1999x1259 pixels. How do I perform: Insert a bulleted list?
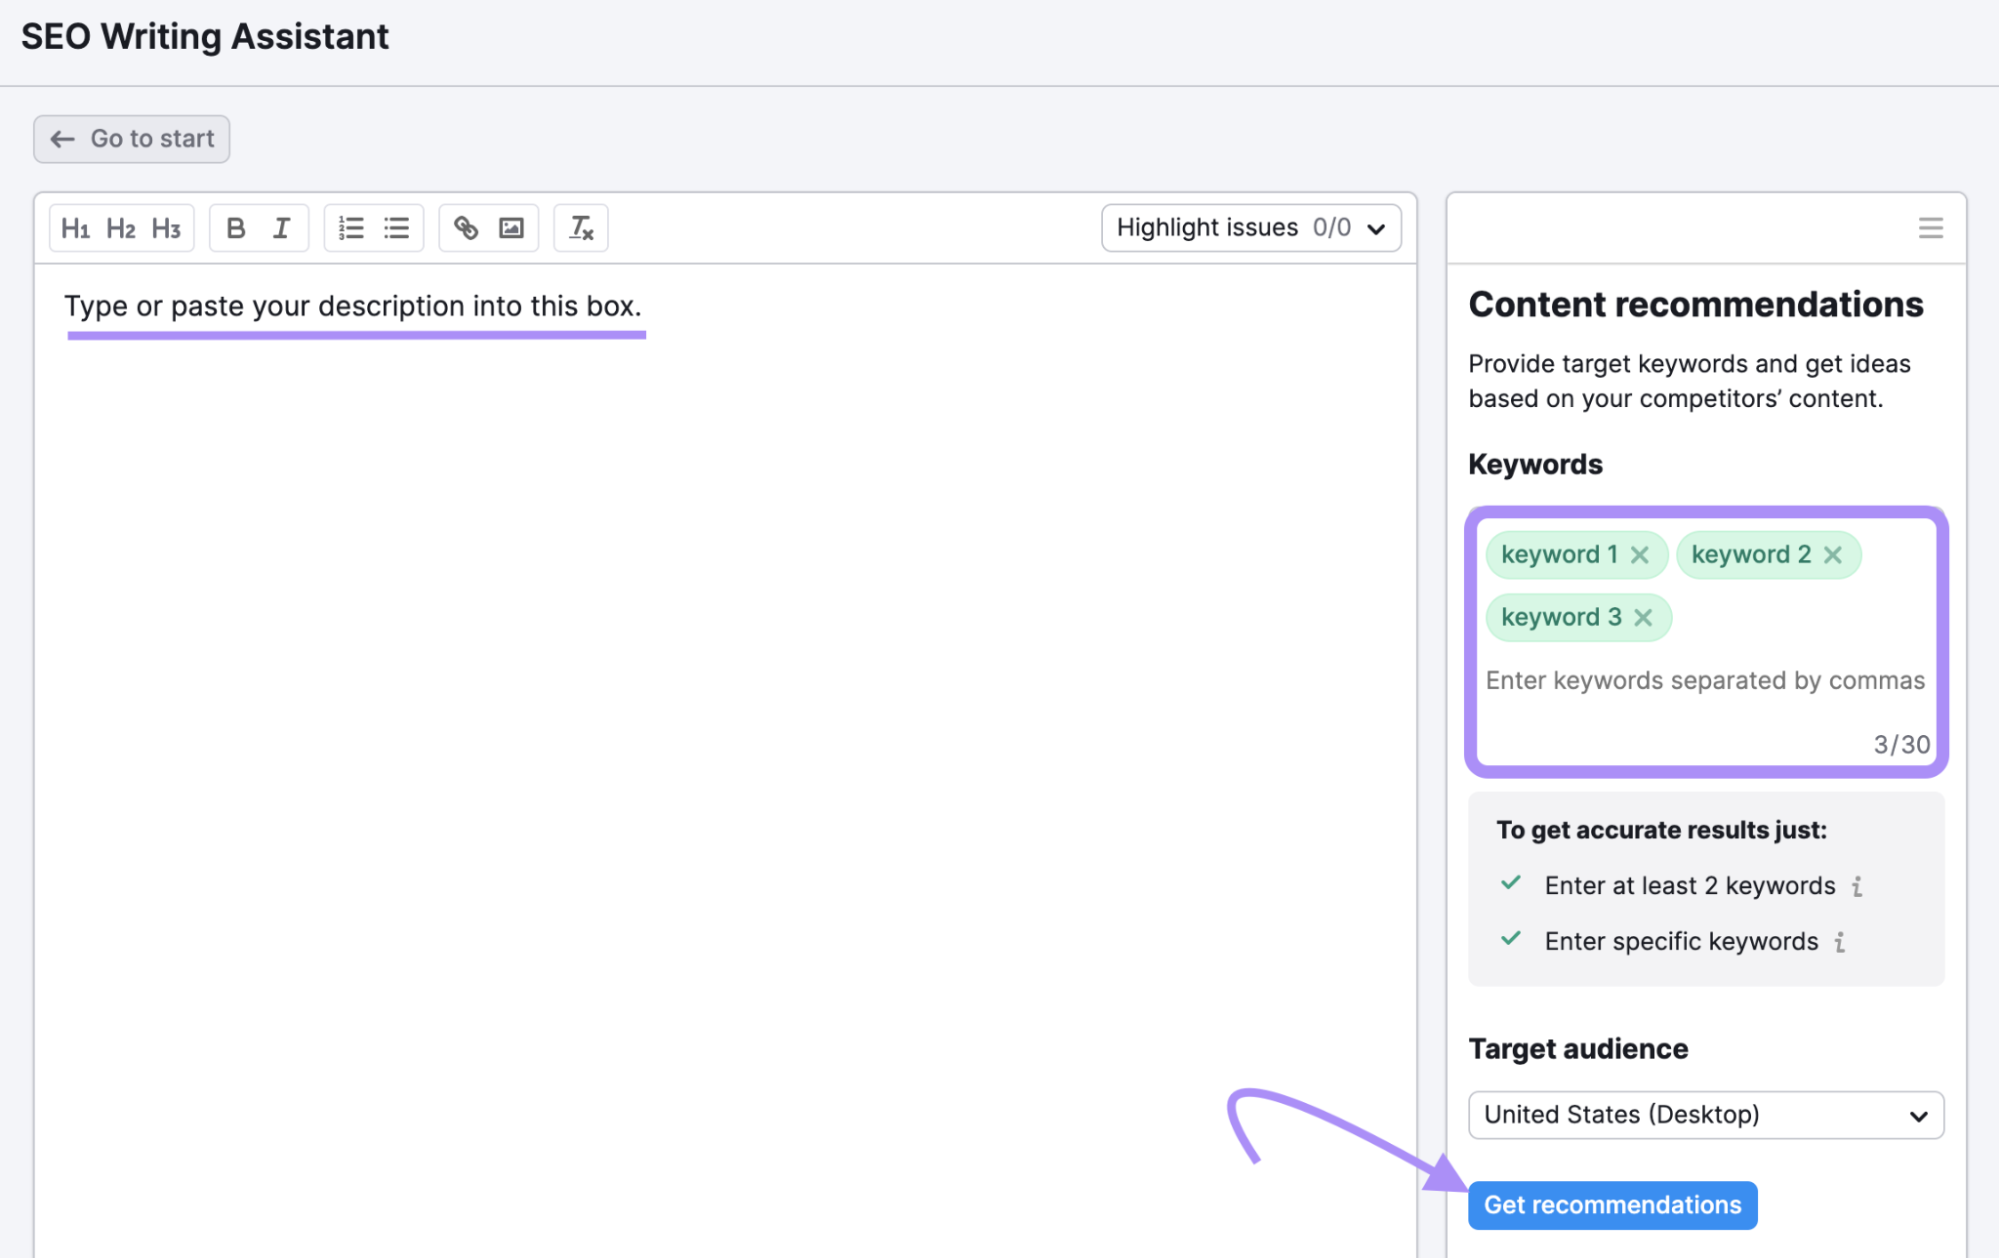[396, 228]
